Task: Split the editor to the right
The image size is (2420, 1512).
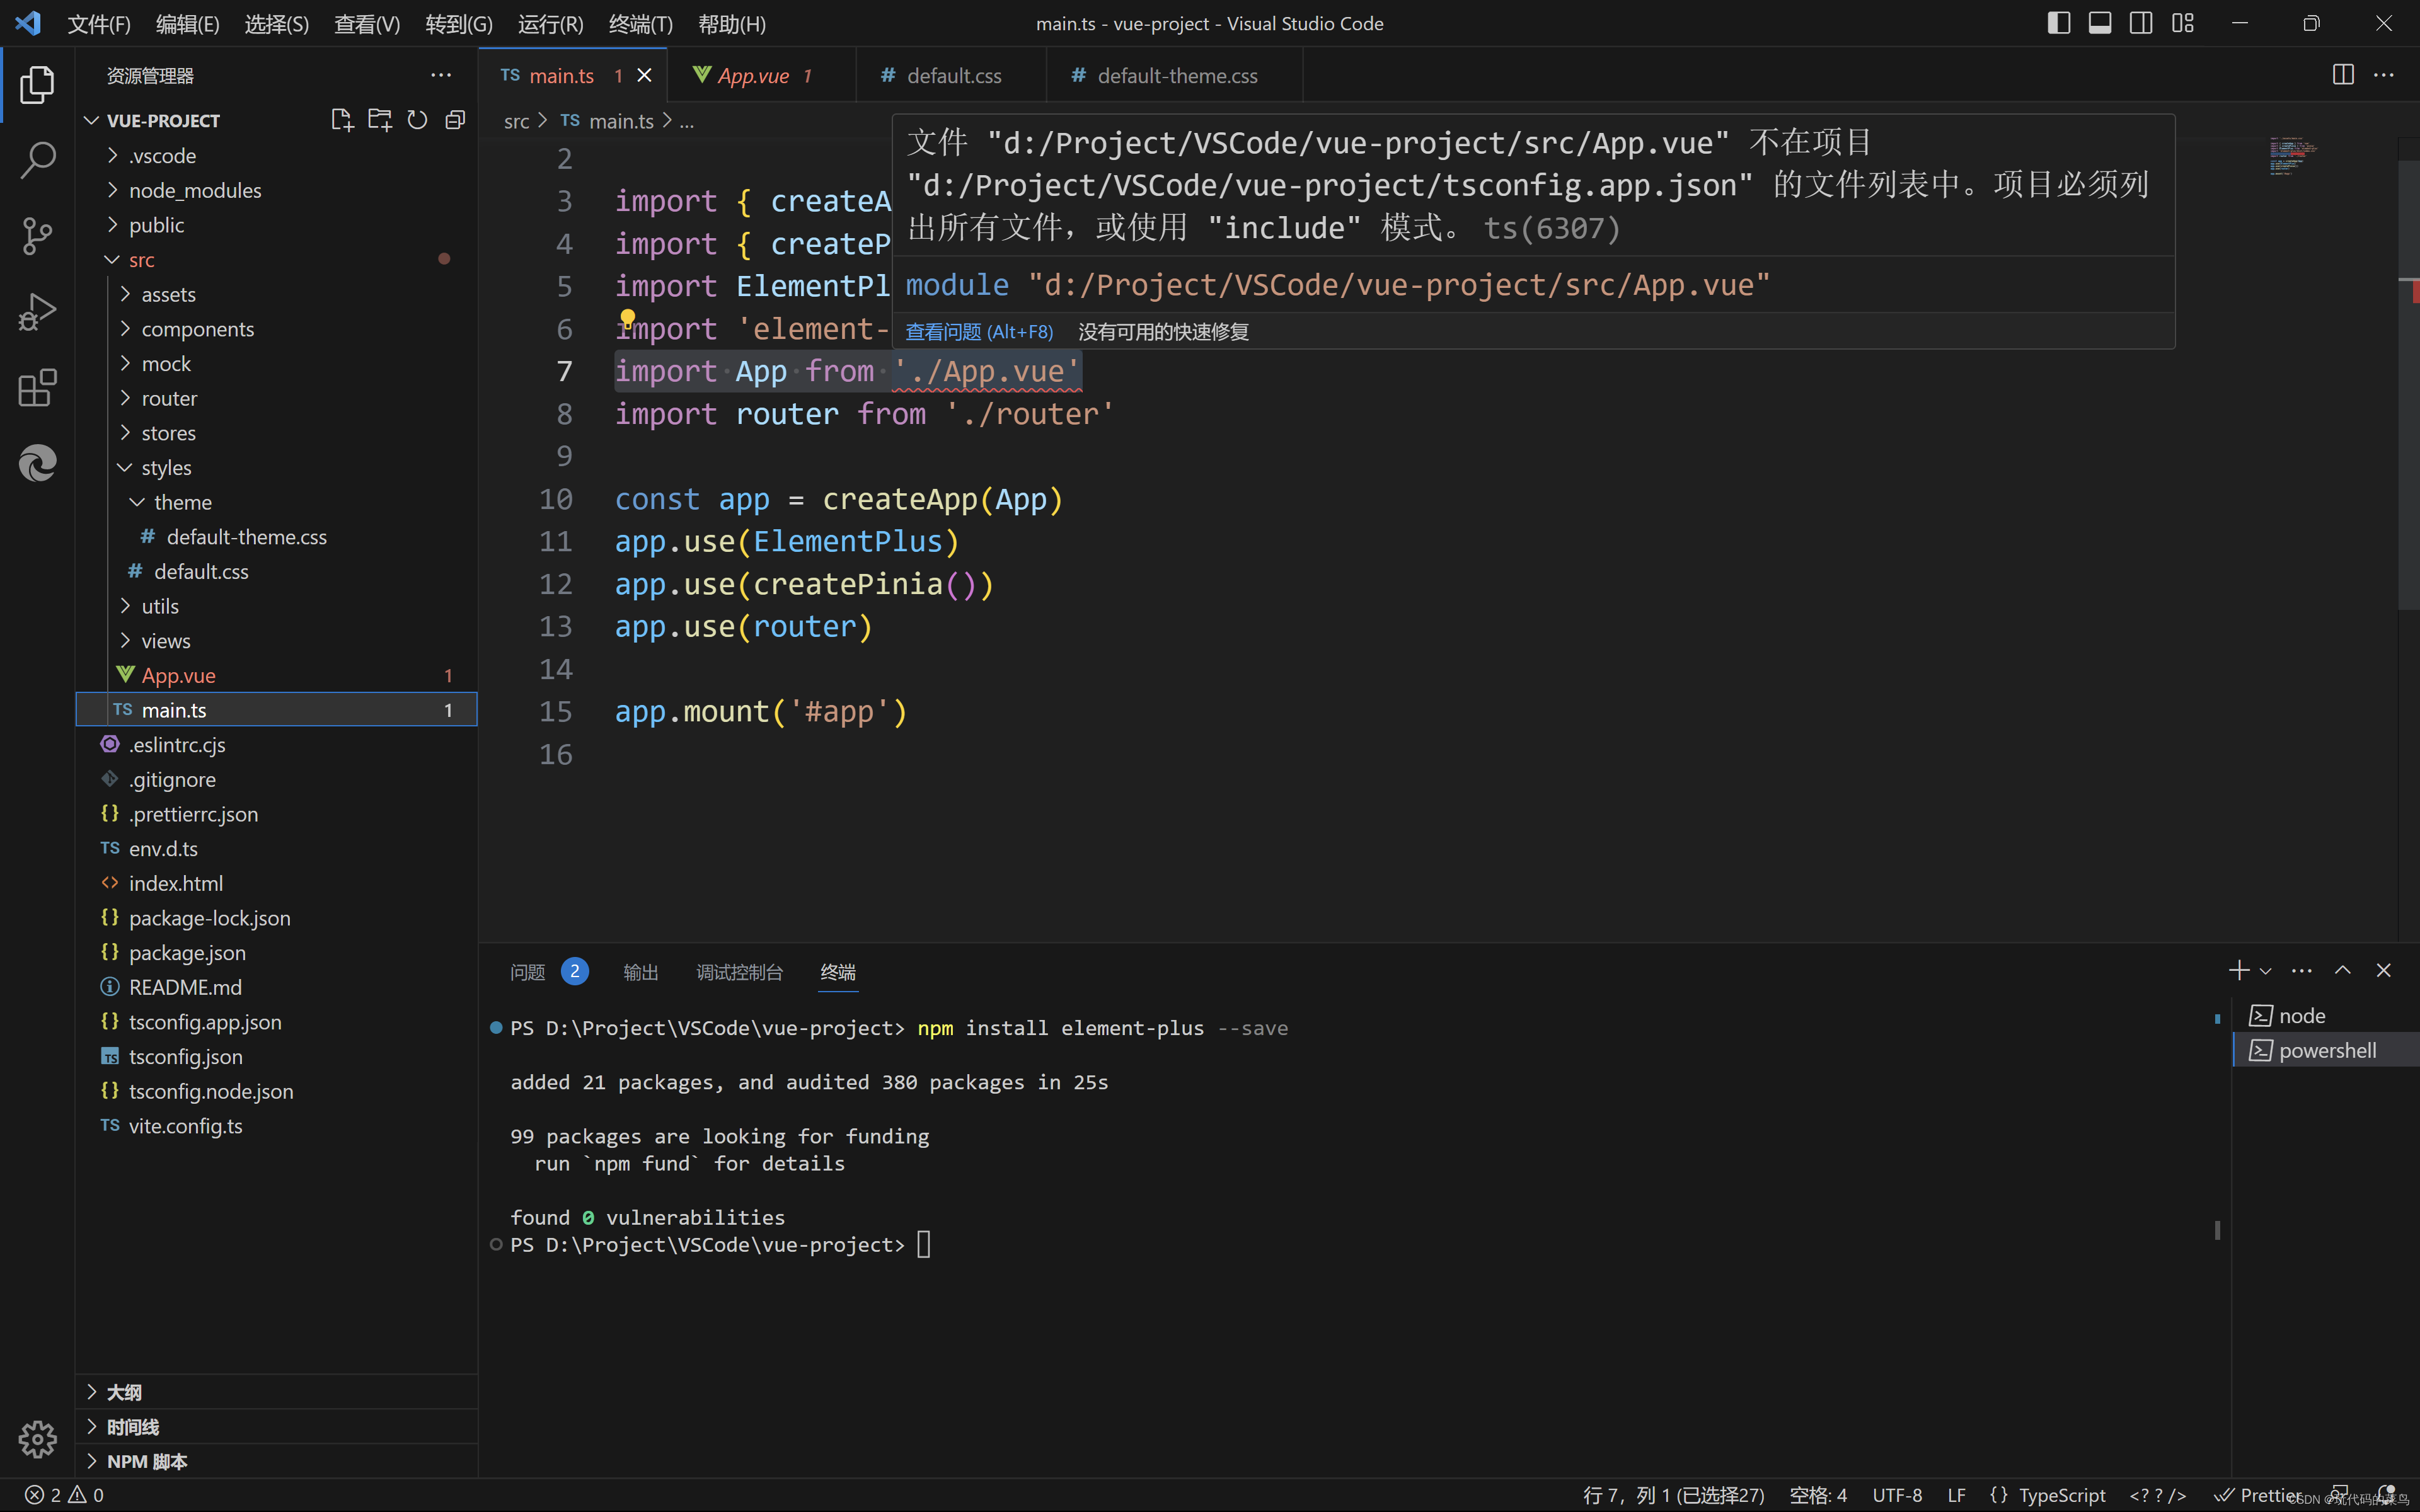Action: [2342, 75]
